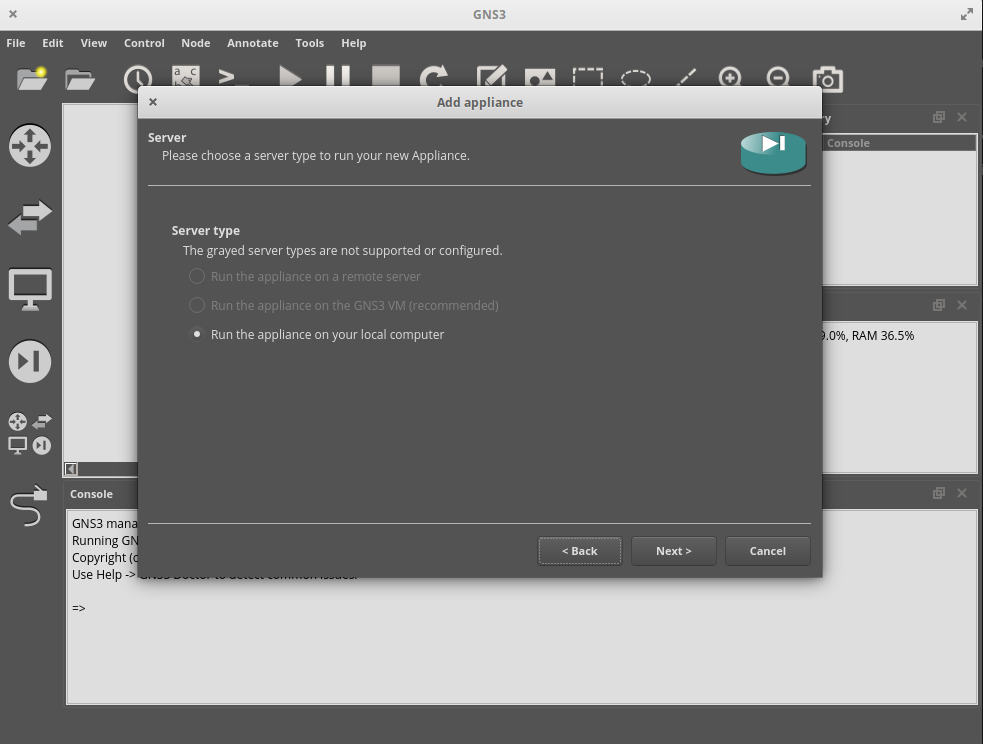Click workspace horizontal scrollbar left arrow
Image resolution: width=983 pixels, height=744 pixels.
click(71, 469)
